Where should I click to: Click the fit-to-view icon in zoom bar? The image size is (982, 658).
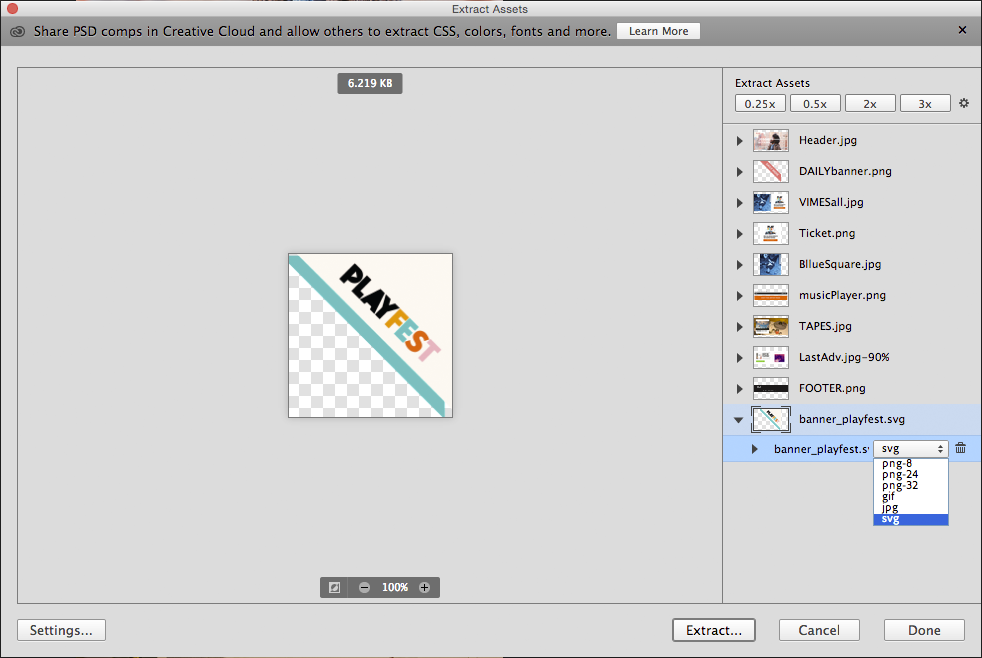[x=334, y=587]
